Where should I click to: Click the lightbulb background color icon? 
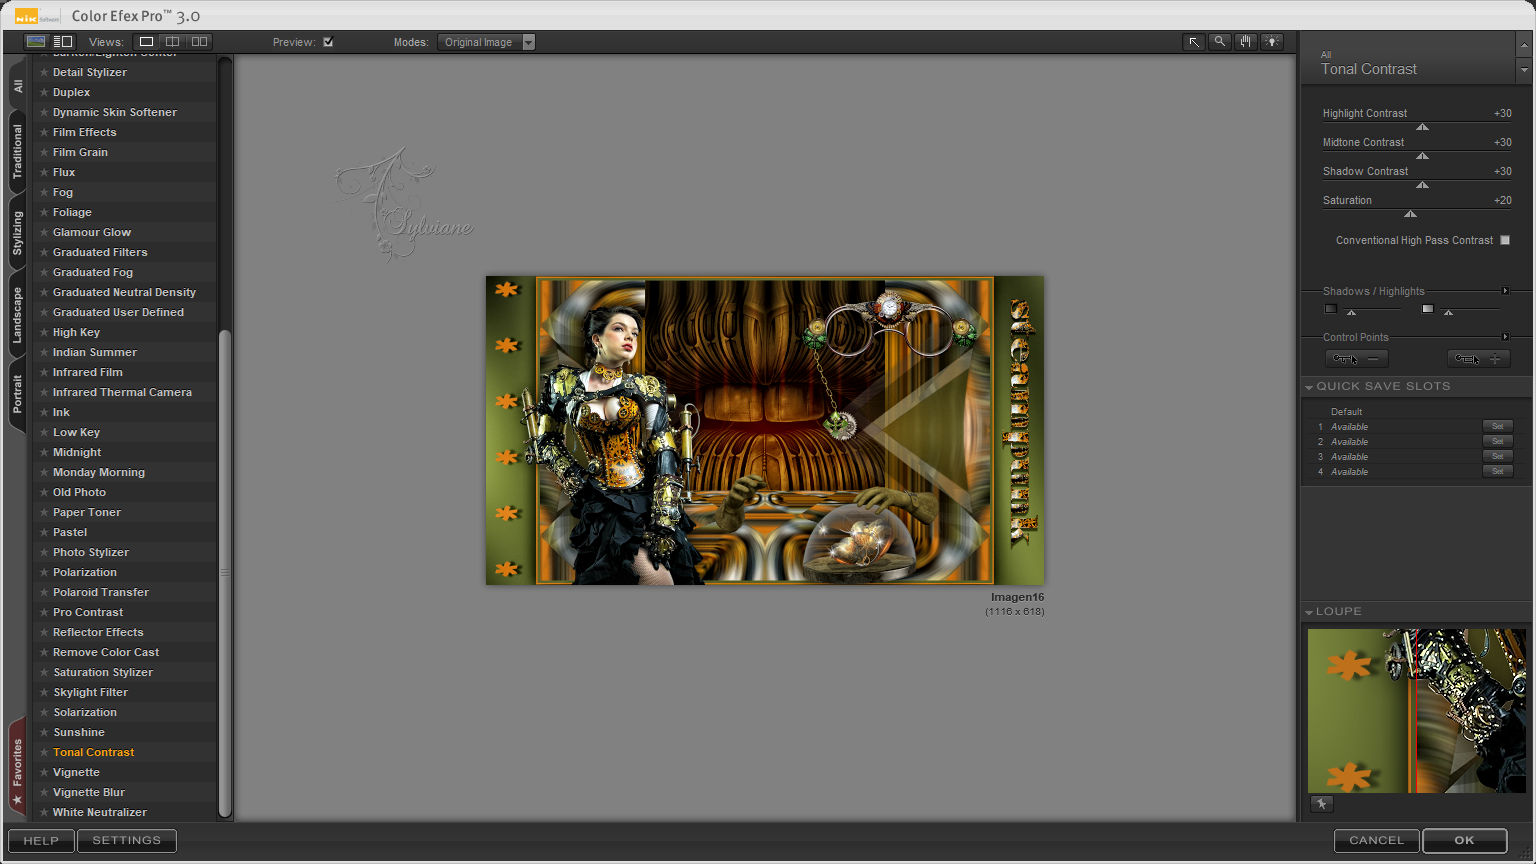[x=1271, y=42]
